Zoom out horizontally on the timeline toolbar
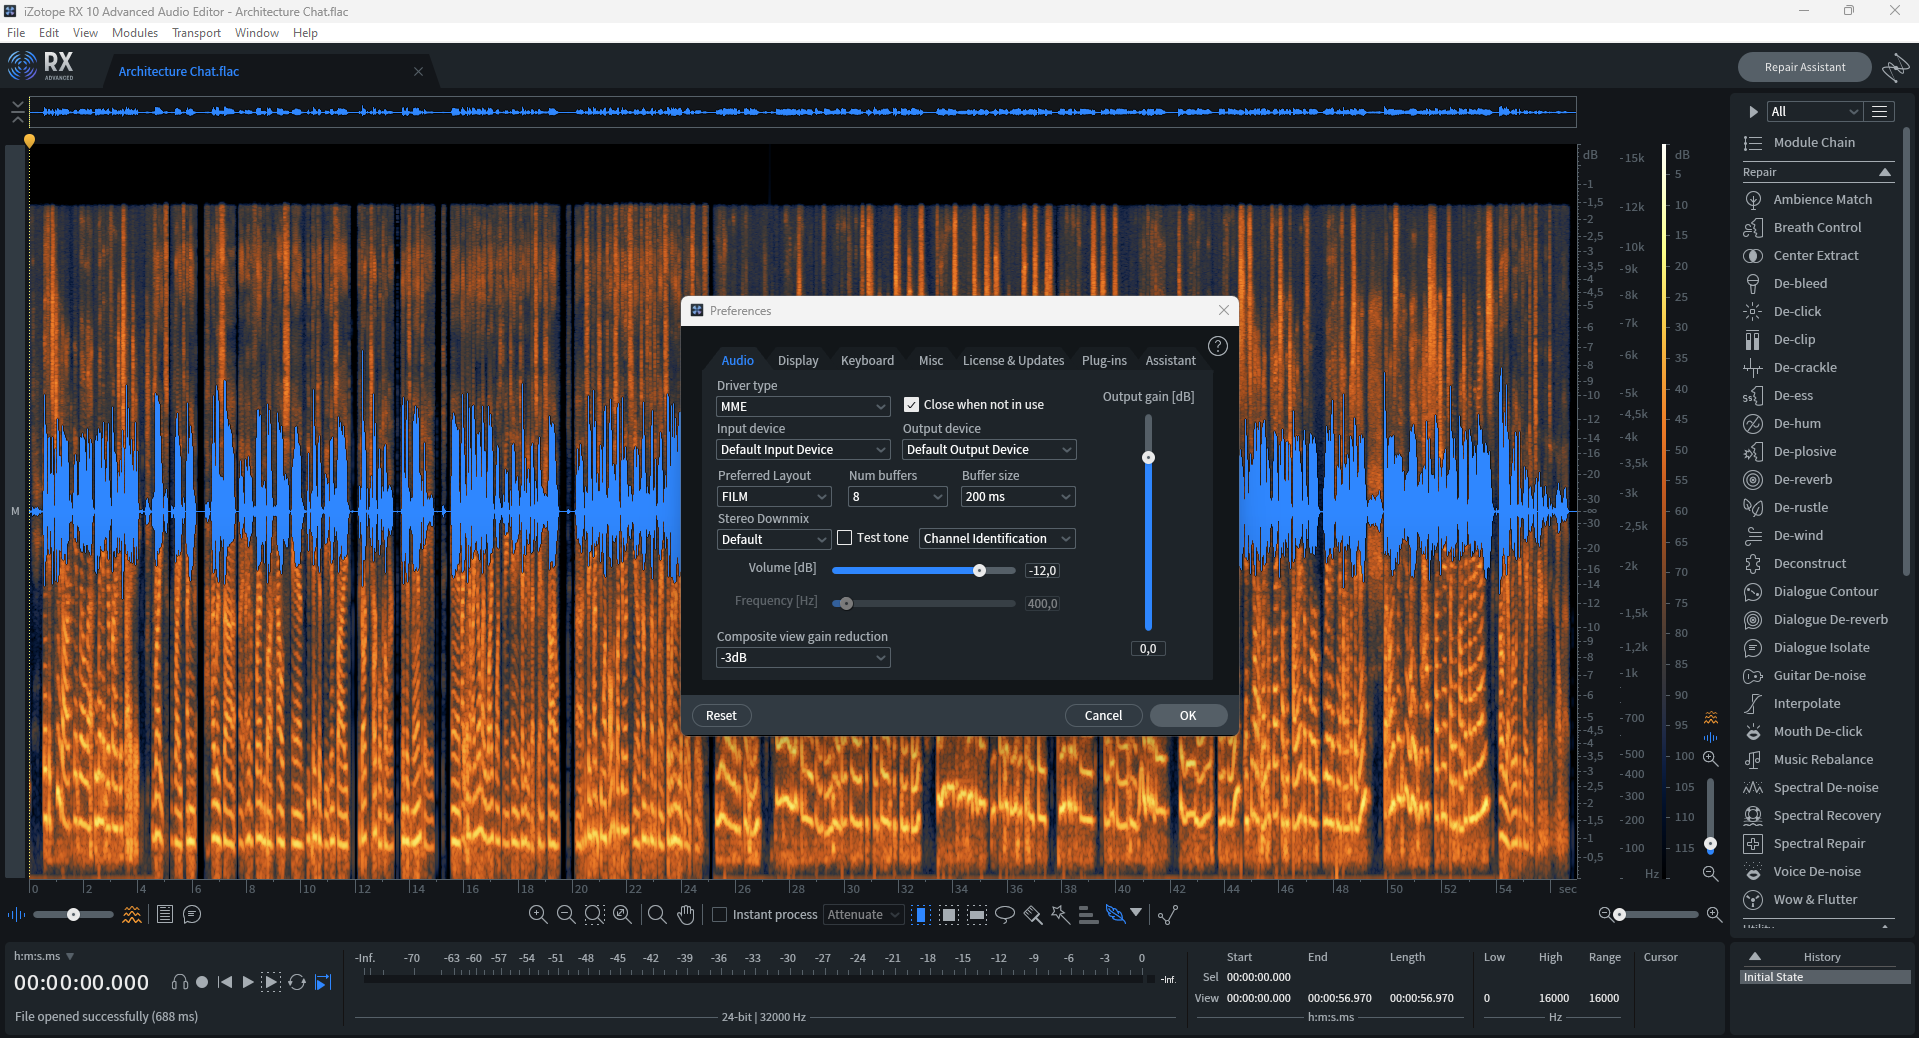Image resolution: width=1919 pixels, height=1038 pixels. (566, 914)
